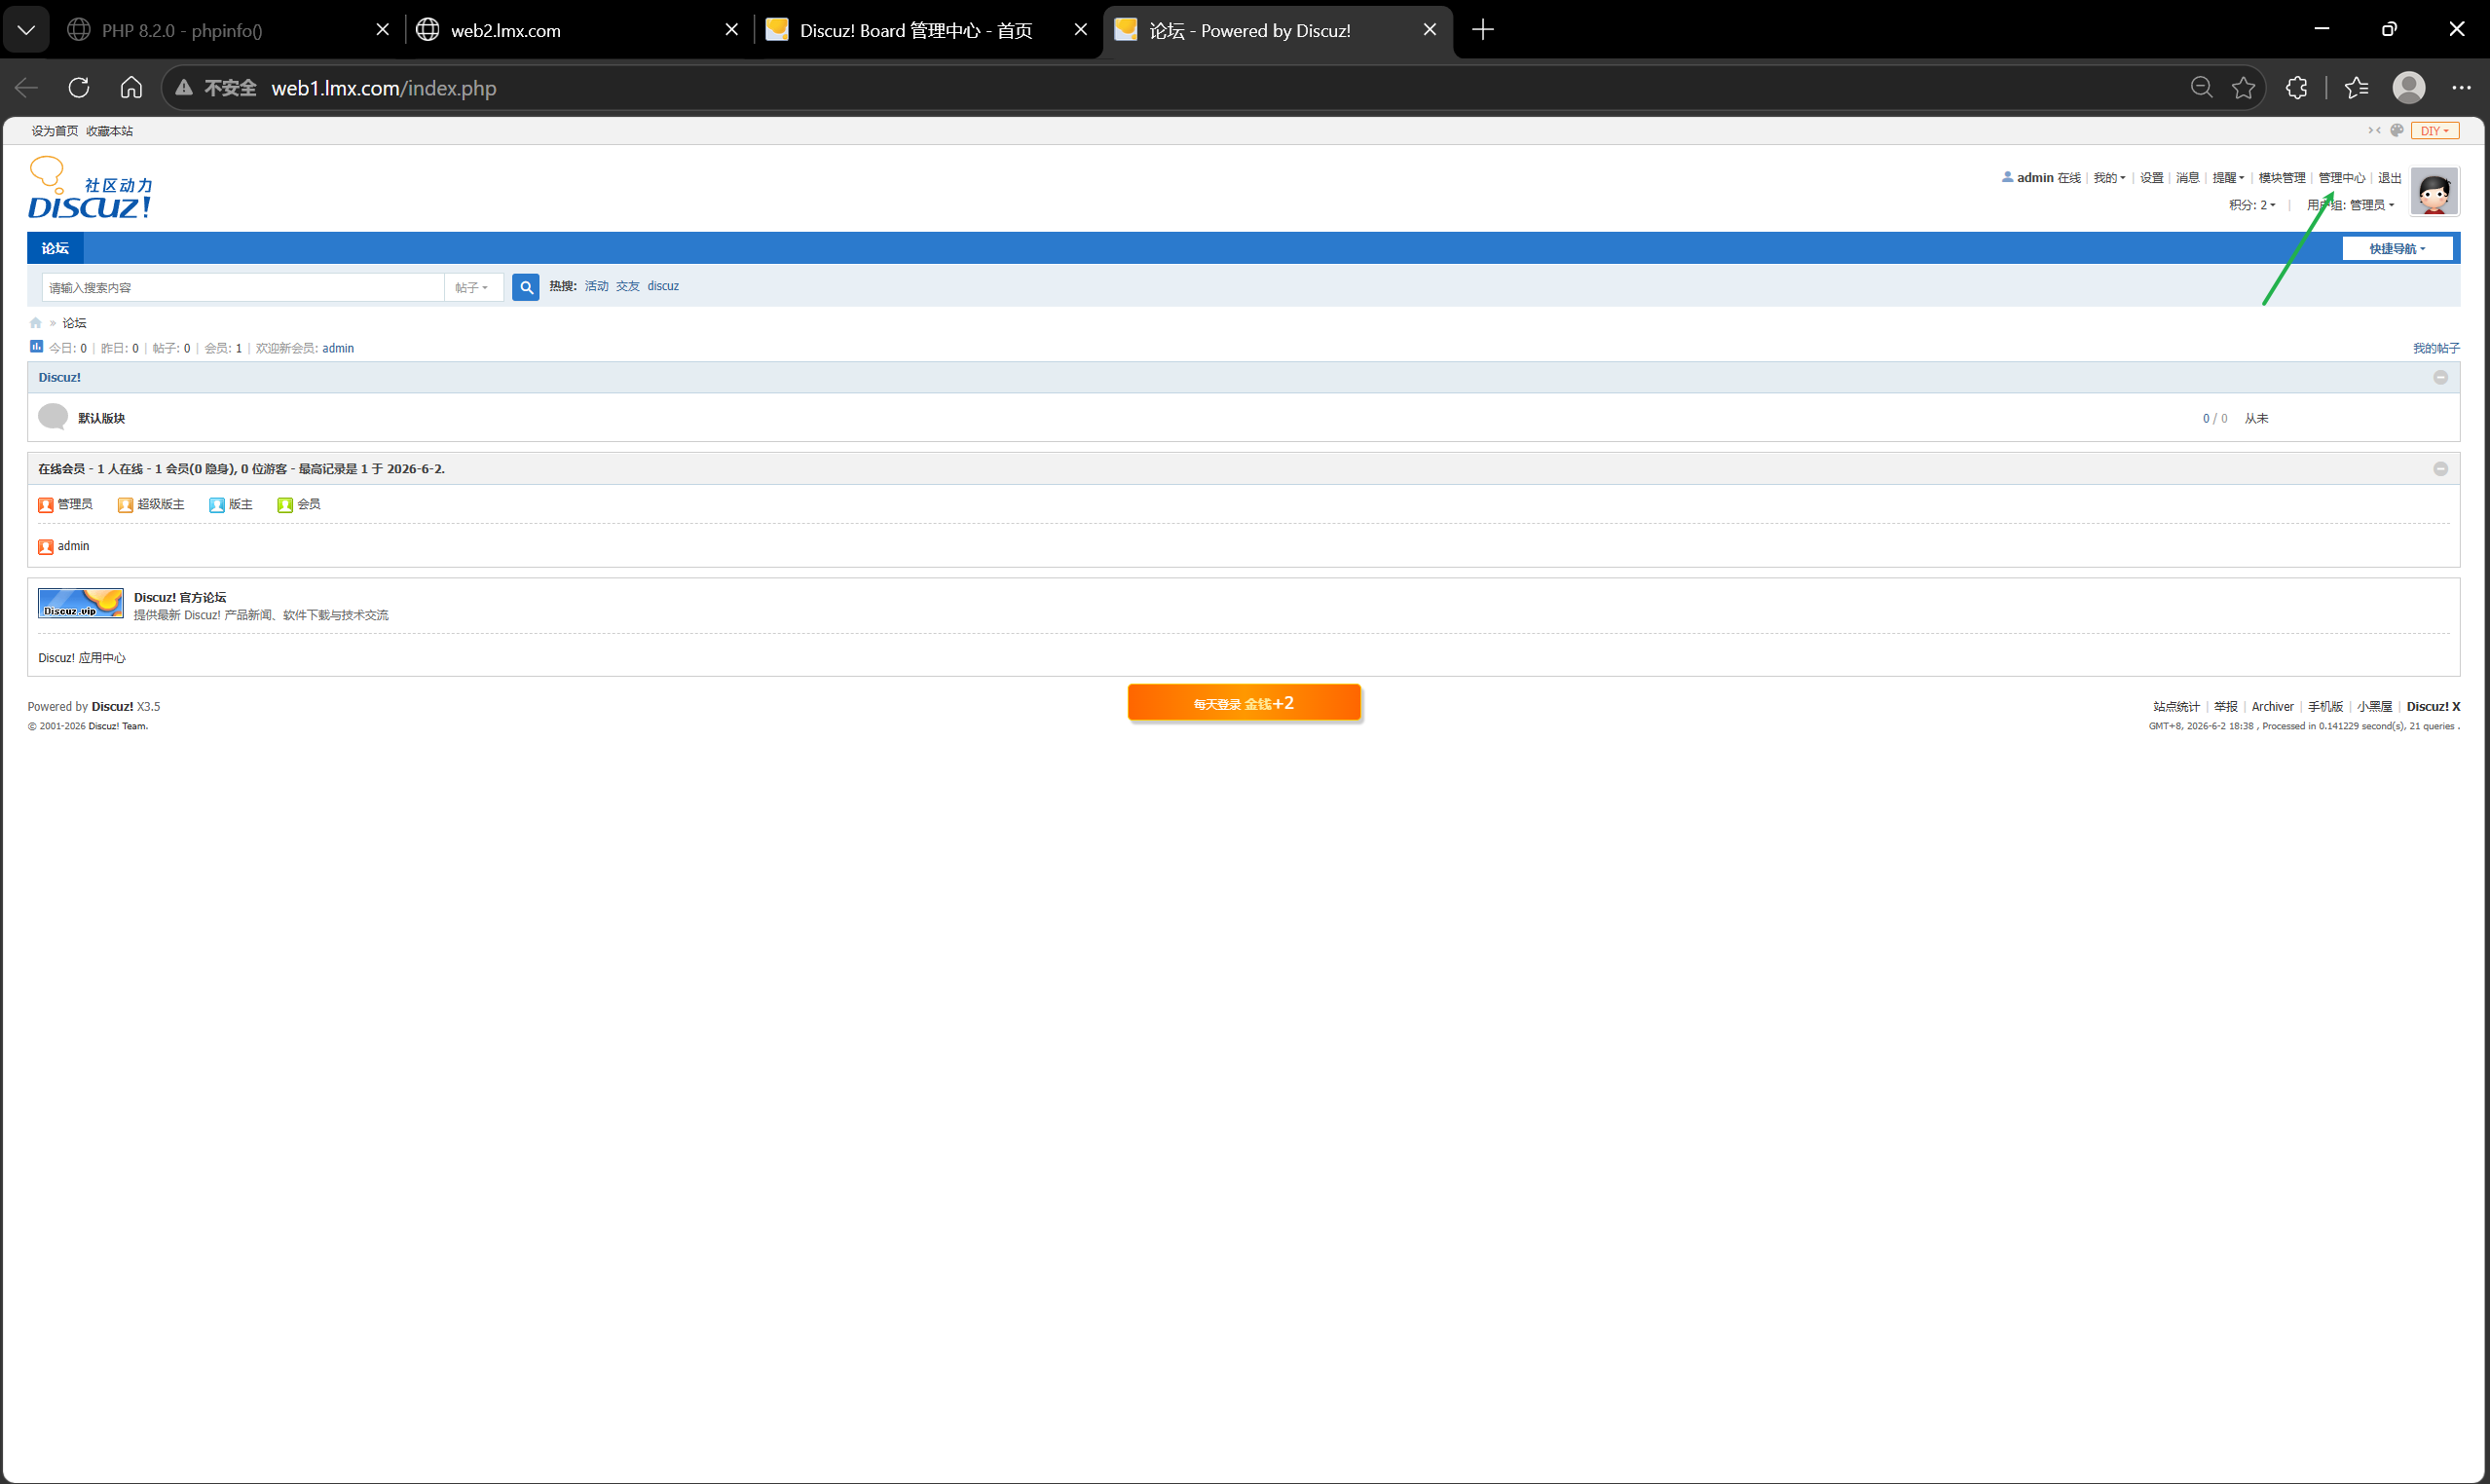Open the 管理中心 admin center link
The image size is (2490, 1484).
[2341, 178]
